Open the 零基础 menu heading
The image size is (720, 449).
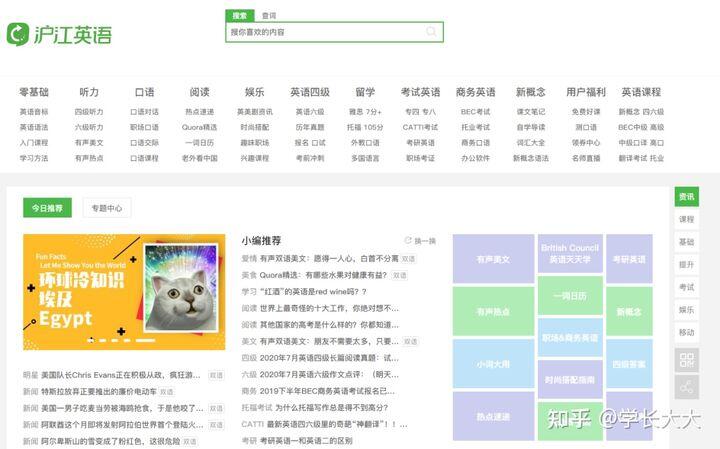(x=34, y=92)
